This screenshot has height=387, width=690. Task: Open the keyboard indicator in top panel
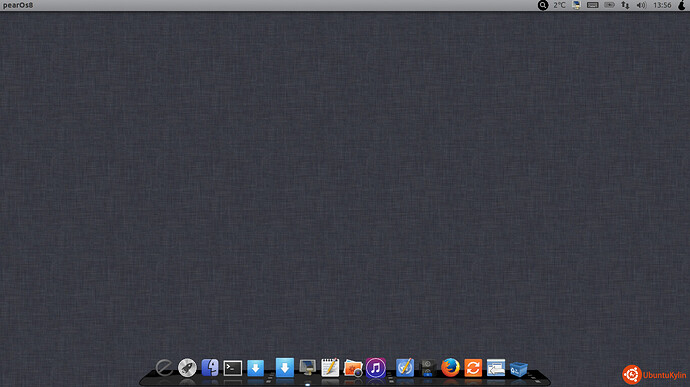(x=593, y=5)
